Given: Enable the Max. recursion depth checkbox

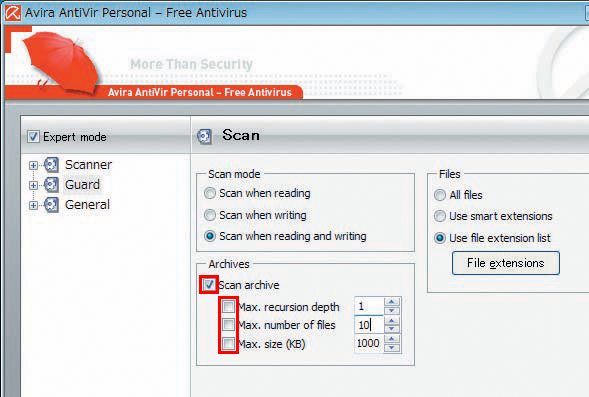Looking at the screenshot, I should pos(228,306).
